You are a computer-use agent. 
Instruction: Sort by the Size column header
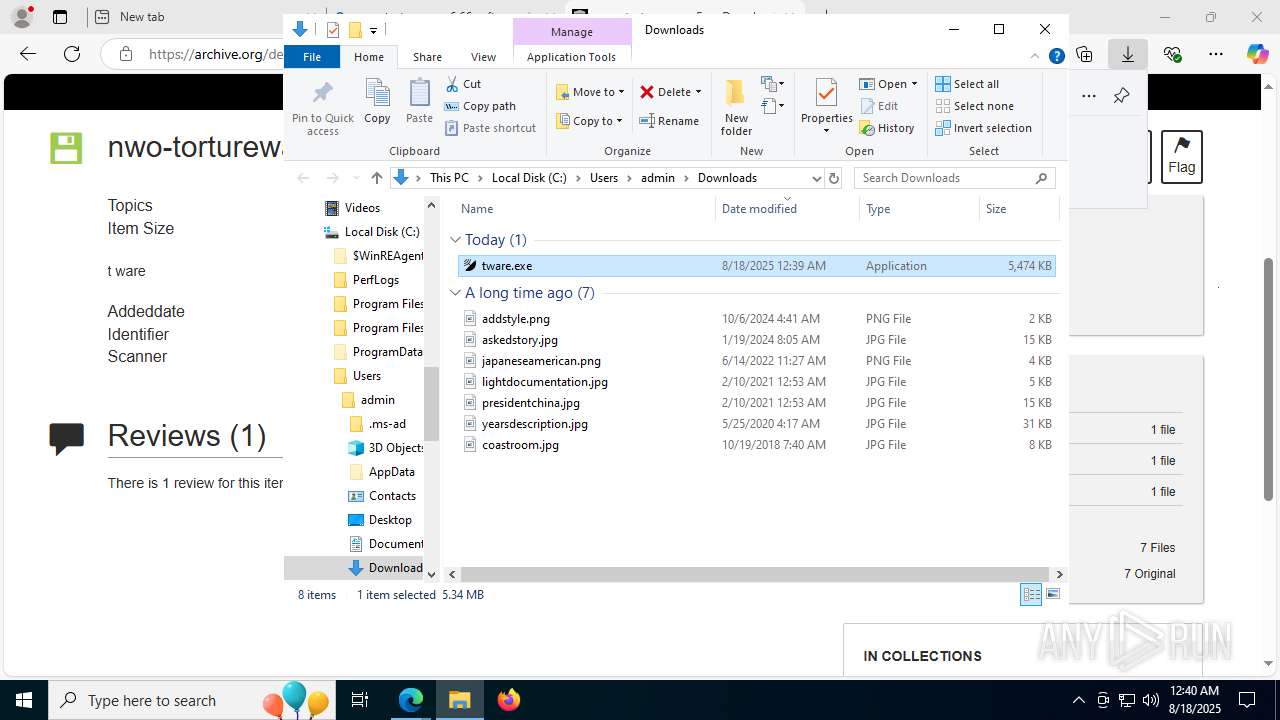[x=1018, y=209]
